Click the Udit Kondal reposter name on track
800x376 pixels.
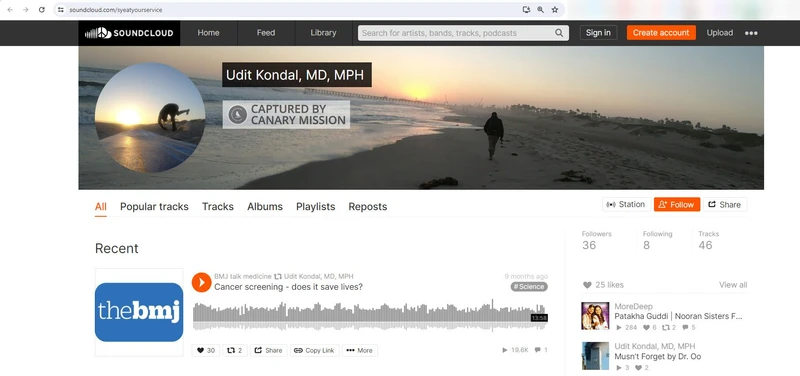[318, 277]
